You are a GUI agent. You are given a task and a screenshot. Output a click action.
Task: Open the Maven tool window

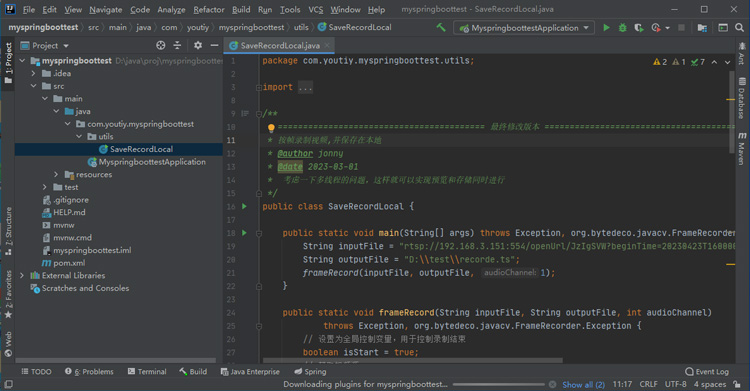click(741, 149)
